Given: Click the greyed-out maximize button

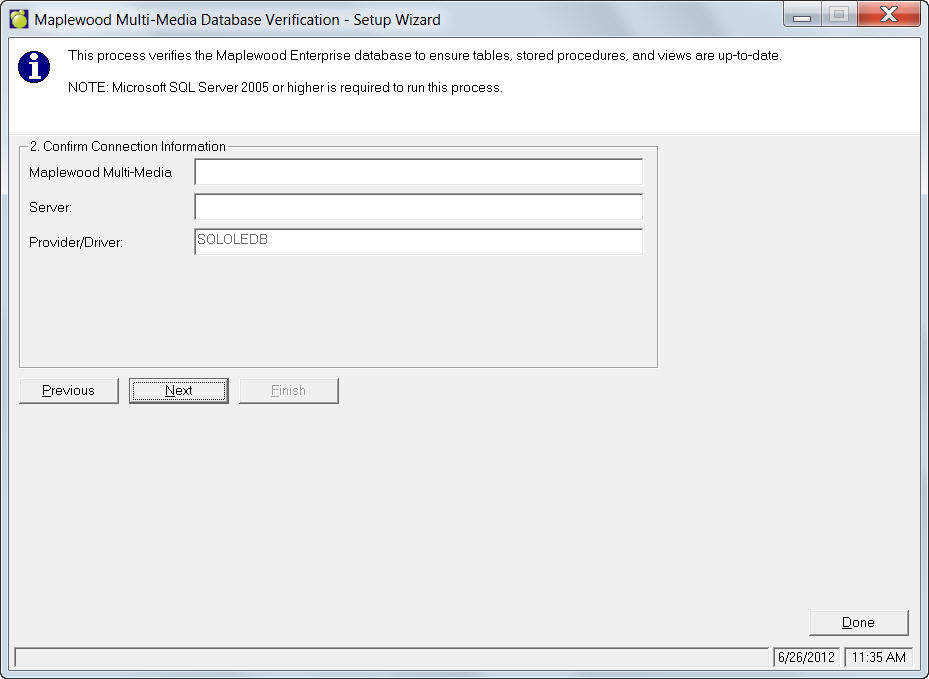Looking at the screenshot, I should (838, 15).
